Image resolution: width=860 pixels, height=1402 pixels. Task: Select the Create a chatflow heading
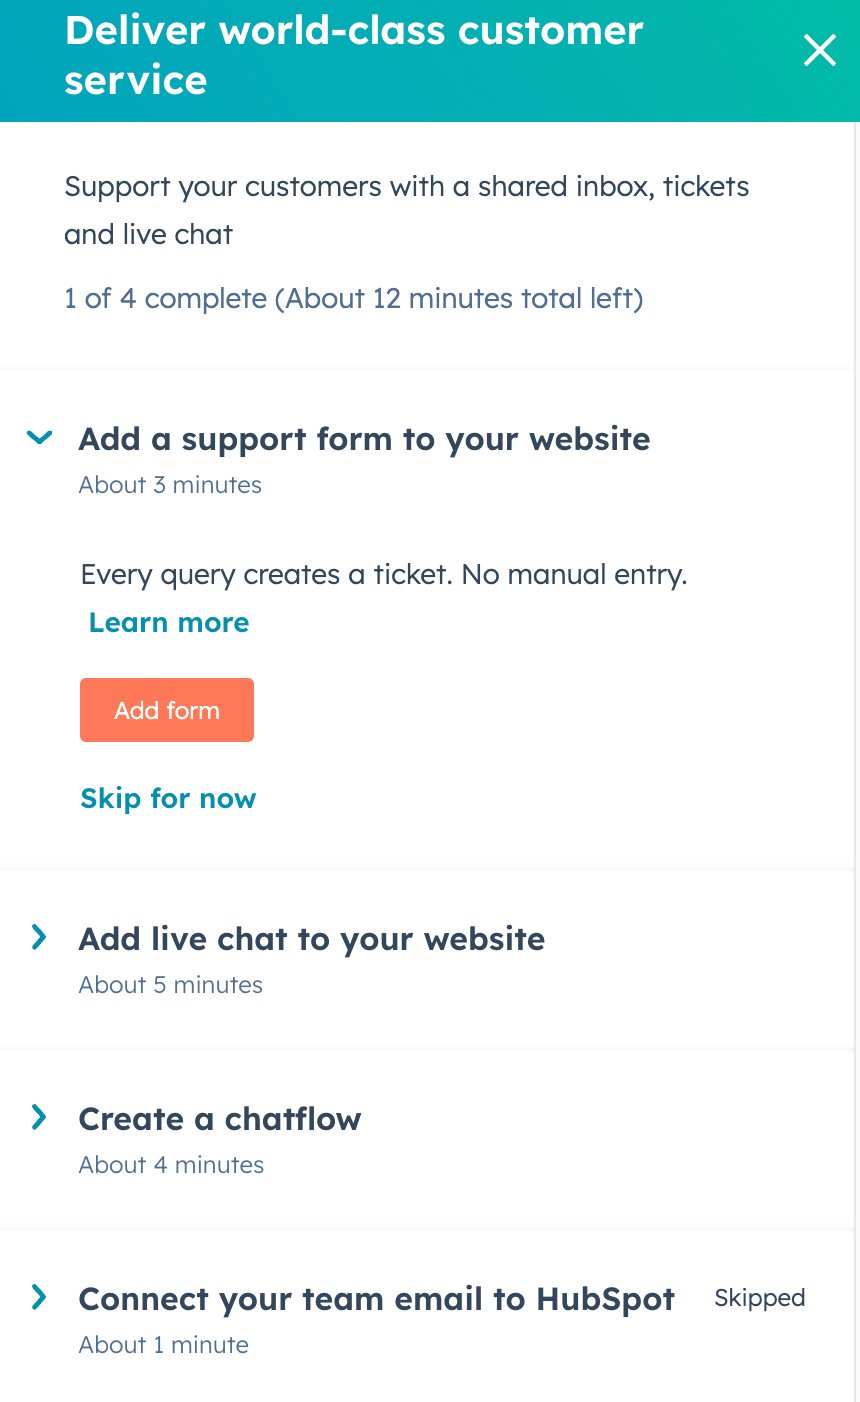(x=219, y=1118)
